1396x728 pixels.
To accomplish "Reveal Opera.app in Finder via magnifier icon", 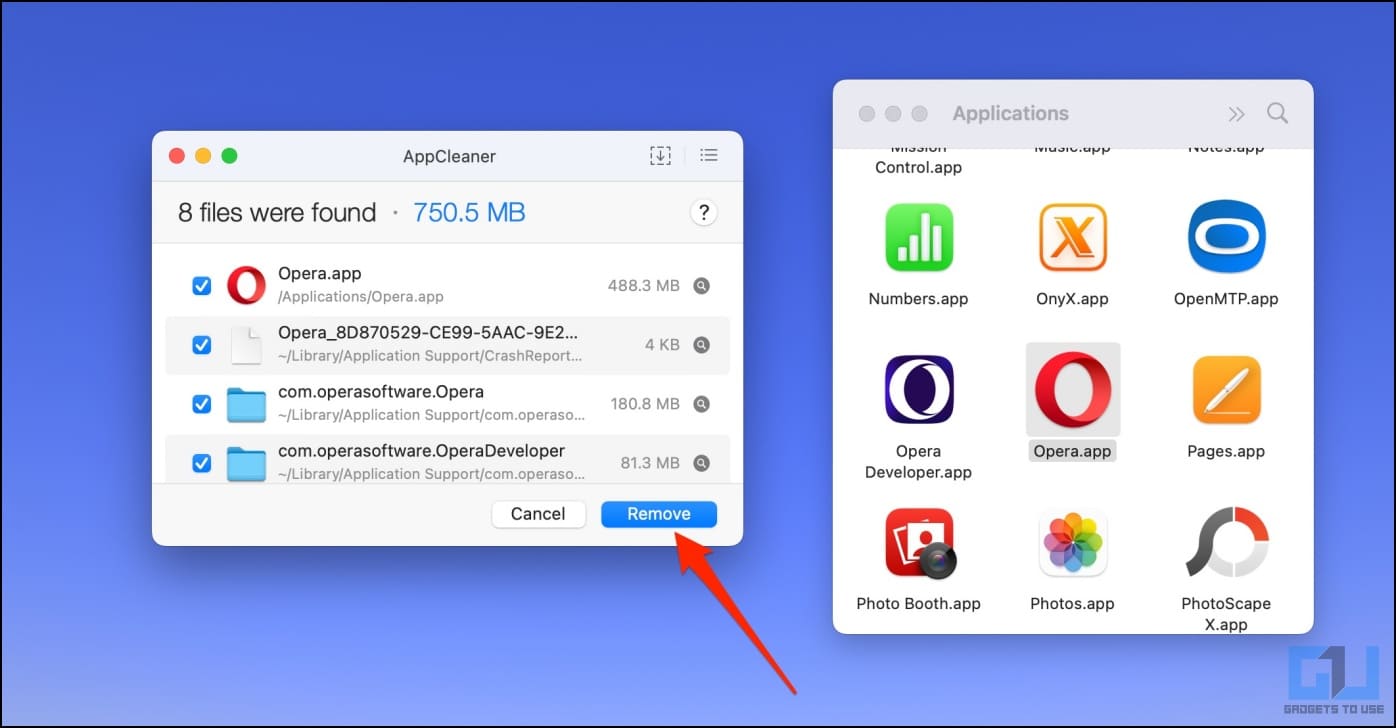I will pos(702,286).
